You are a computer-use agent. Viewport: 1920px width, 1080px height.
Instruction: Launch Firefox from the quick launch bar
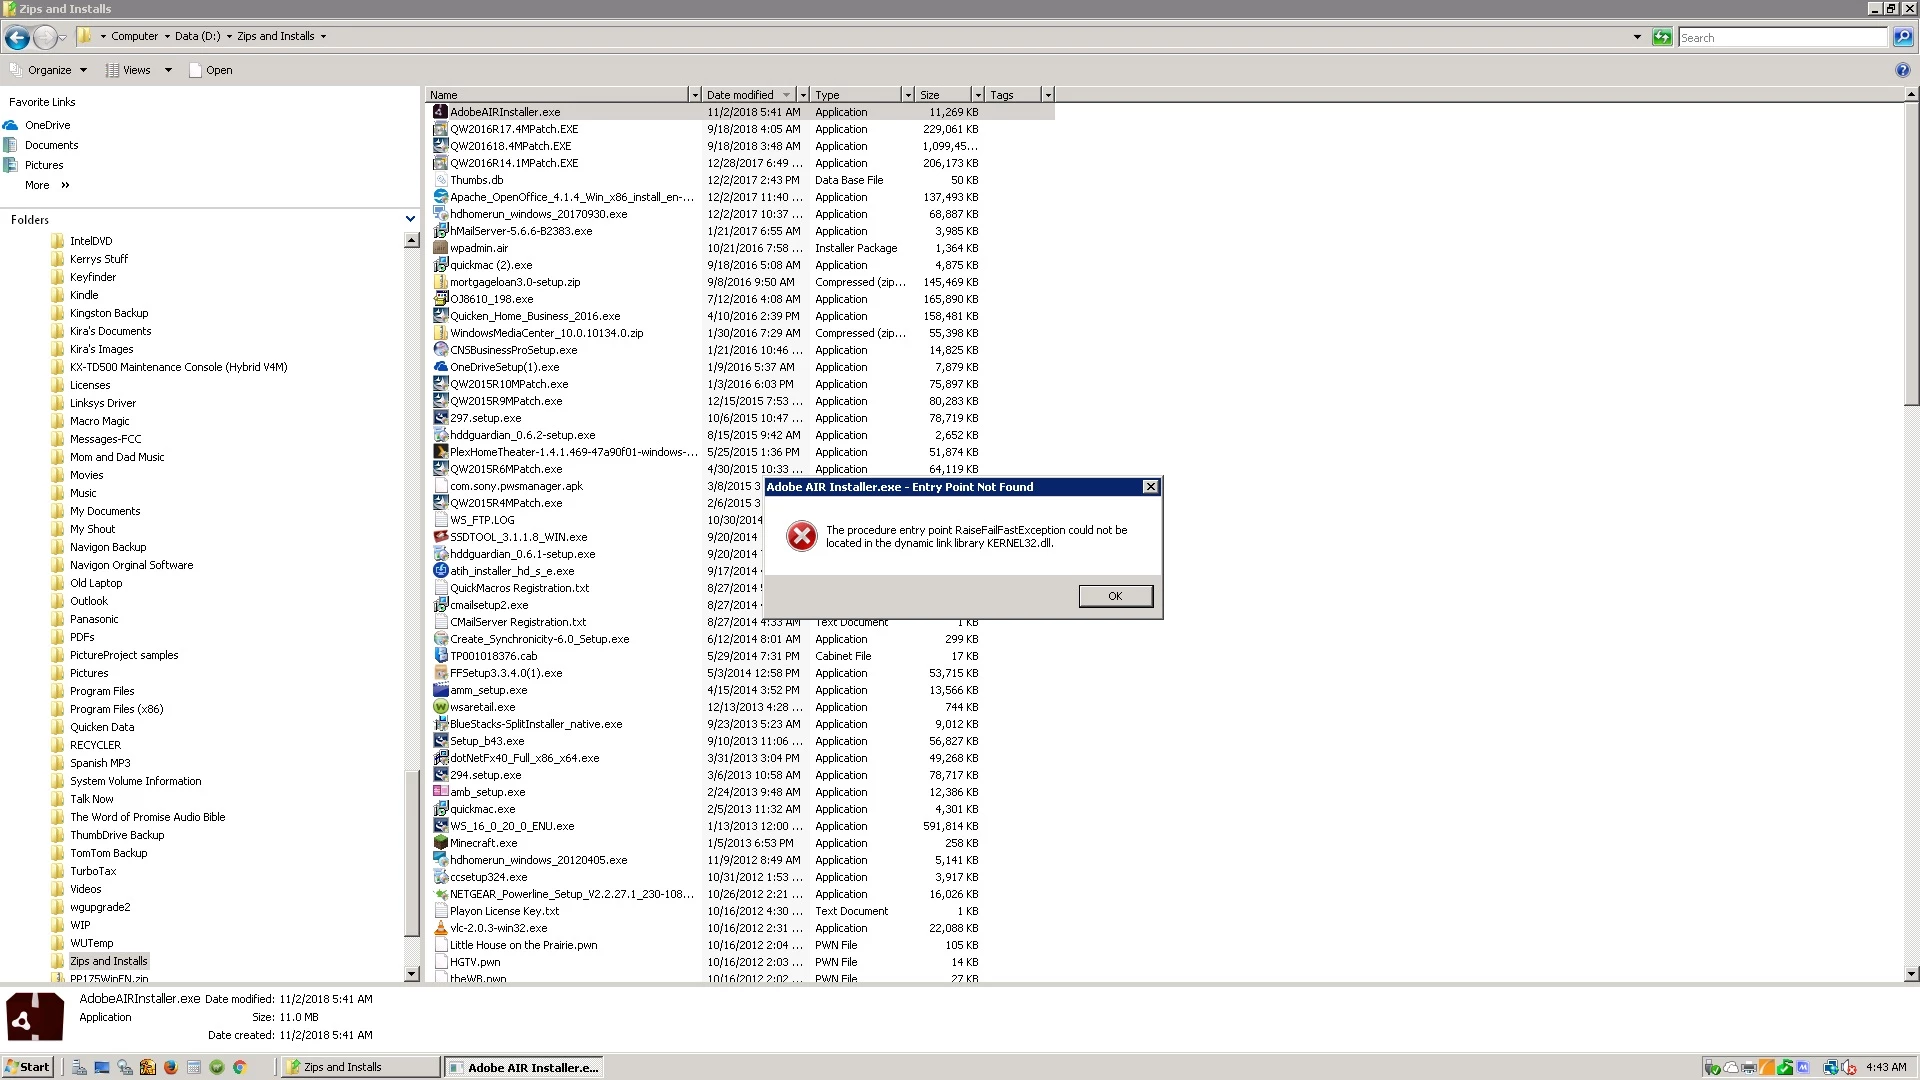[170, 1067]
